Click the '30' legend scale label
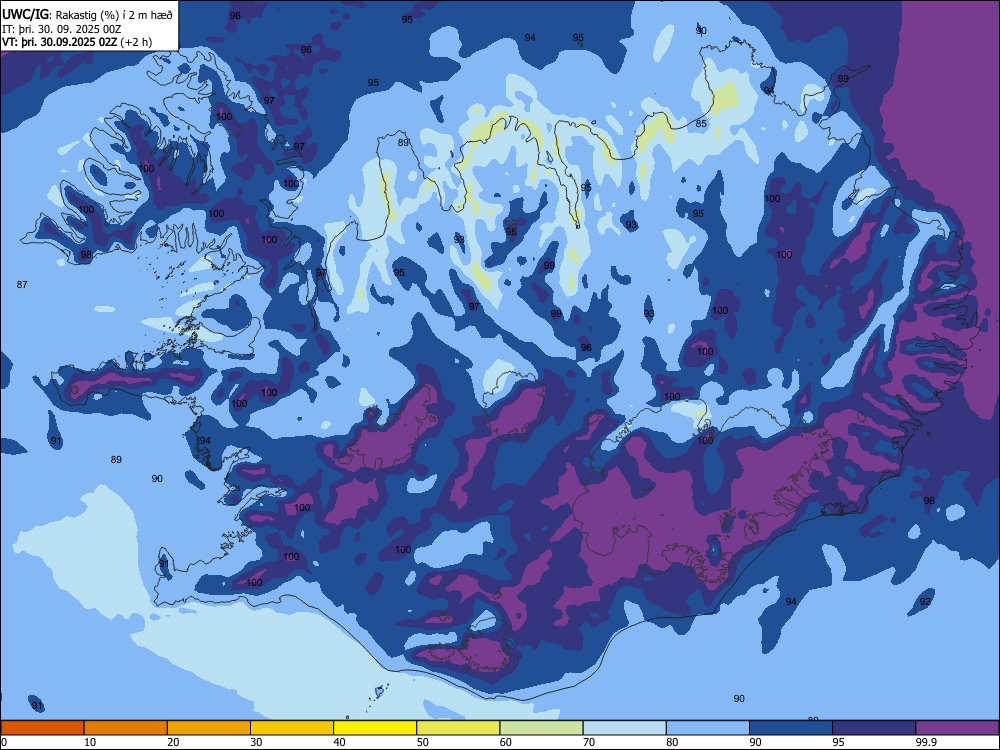This screenshot has height=750, width=1000. click(x=256, y=742)
